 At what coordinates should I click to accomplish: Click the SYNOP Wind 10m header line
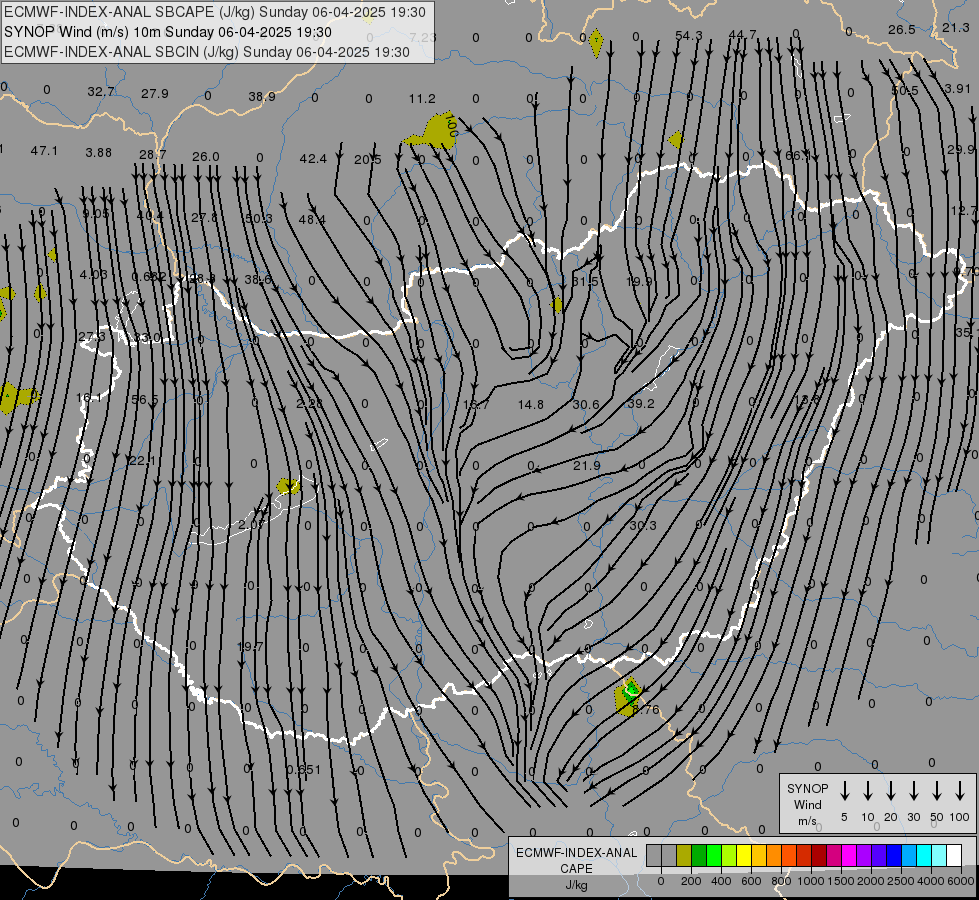168,32
